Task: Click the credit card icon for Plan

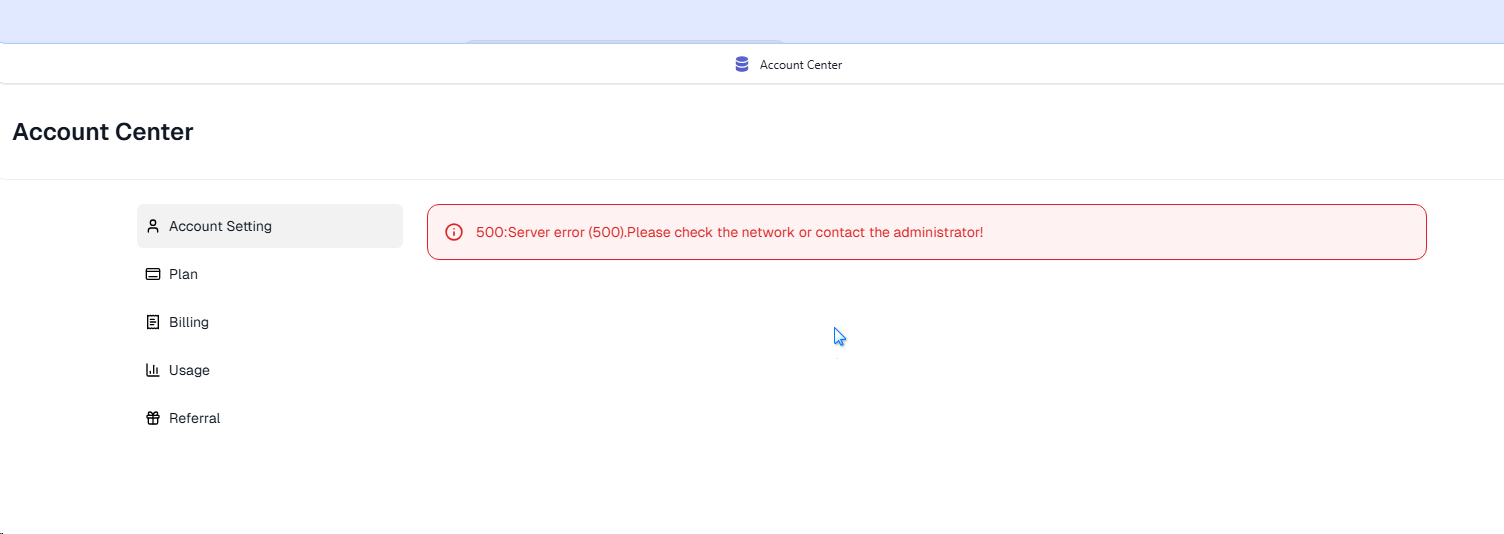Action: (153, 274)
